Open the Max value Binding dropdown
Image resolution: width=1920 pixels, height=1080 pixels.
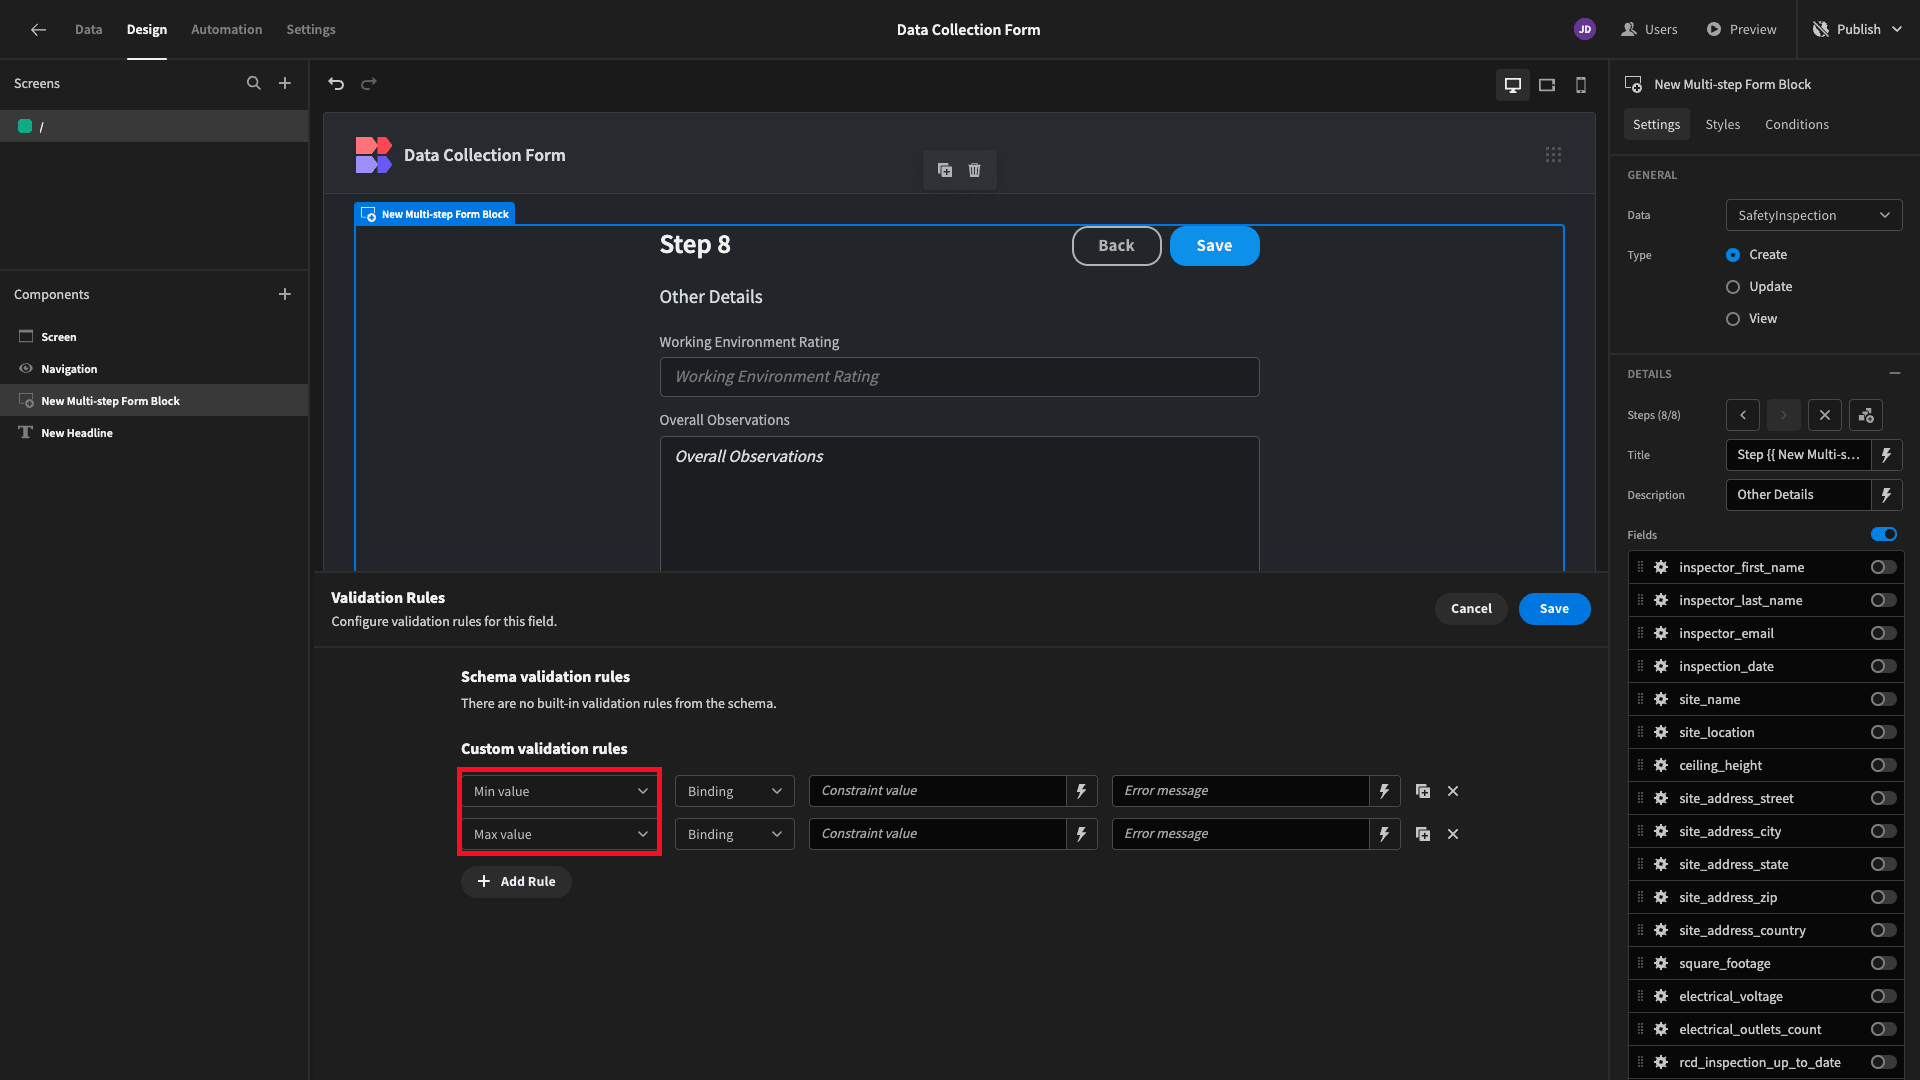(733, 833)
